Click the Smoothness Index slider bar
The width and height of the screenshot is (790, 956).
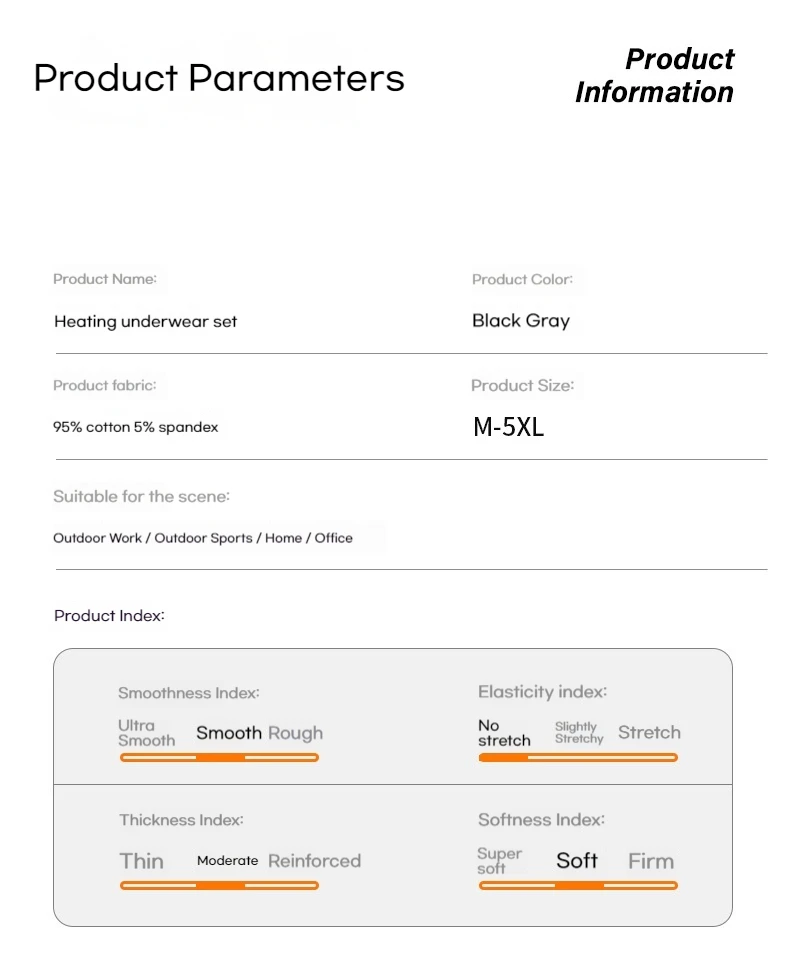[219, 757]
